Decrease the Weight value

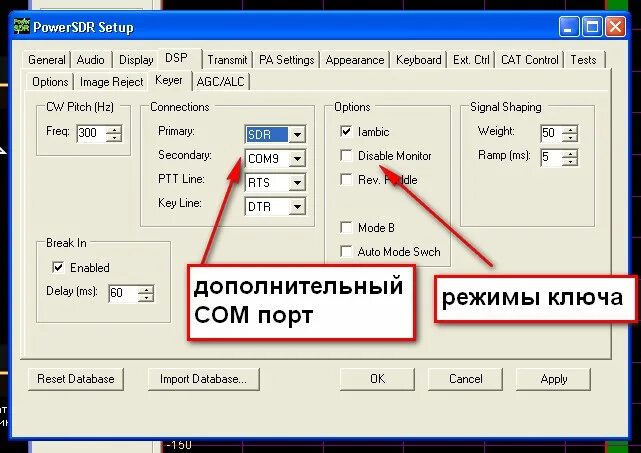point(569,137)
